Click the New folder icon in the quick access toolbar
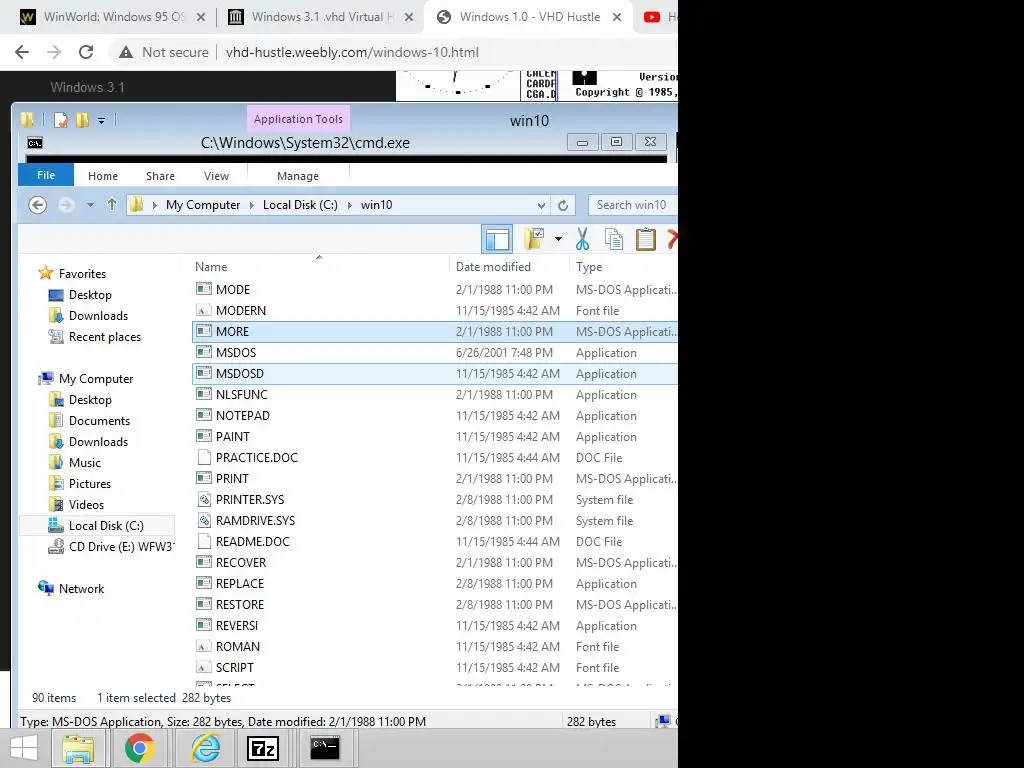 [x=82, y=120]
